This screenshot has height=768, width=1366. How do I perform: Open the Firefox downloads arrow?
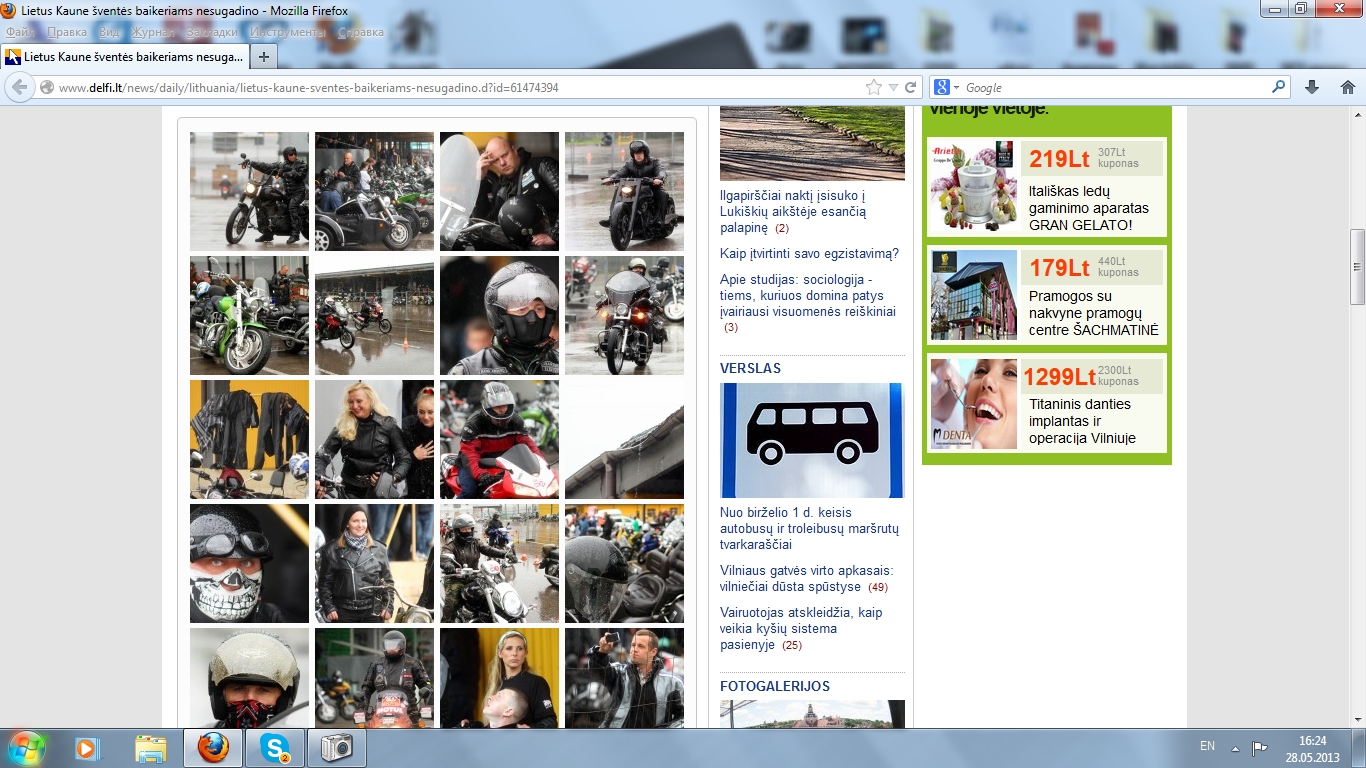click(x=1312, y=87)
